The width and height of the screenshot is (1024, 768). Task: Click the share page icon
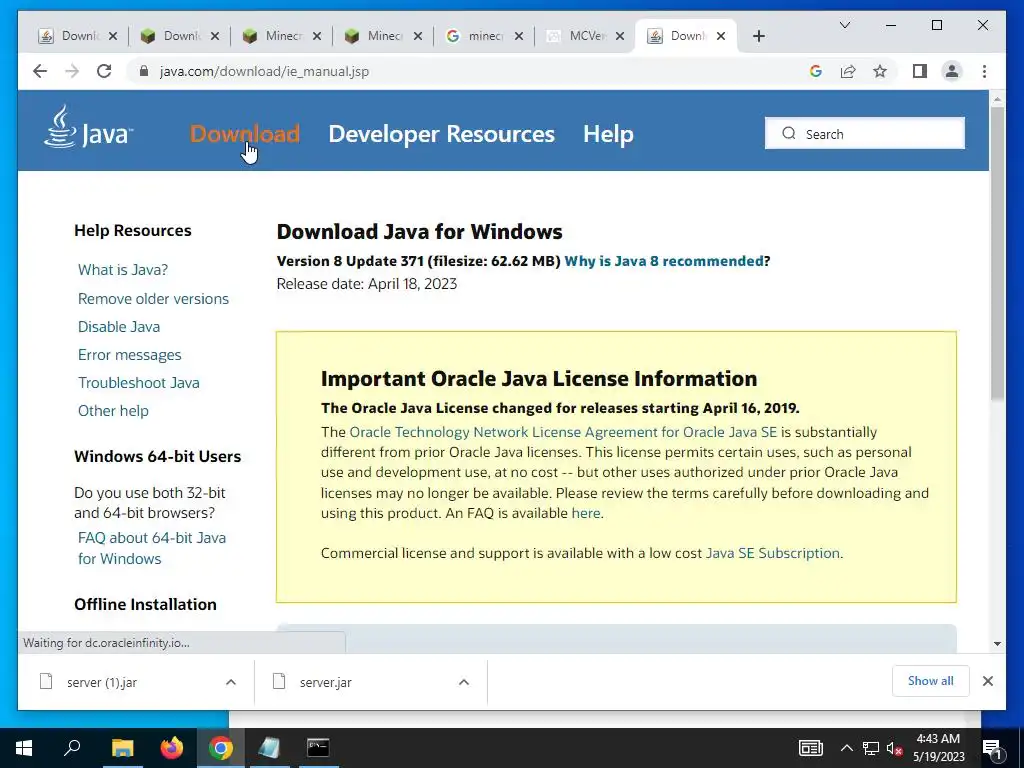tap(848, 71)
